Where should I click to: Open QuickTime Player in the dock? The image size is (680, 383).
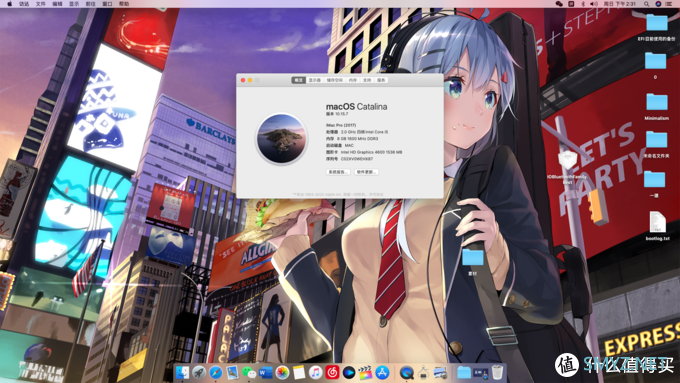click(406, 372)
